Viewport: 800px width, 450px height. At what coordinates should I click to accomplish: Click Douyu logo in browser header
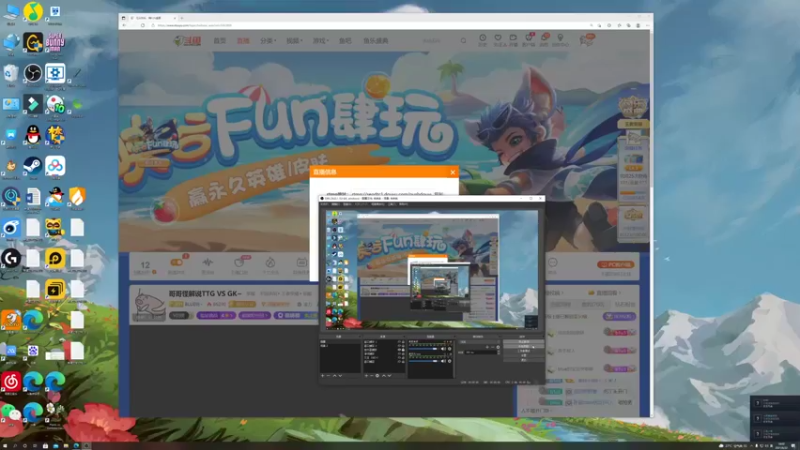[x=188, y=40]
